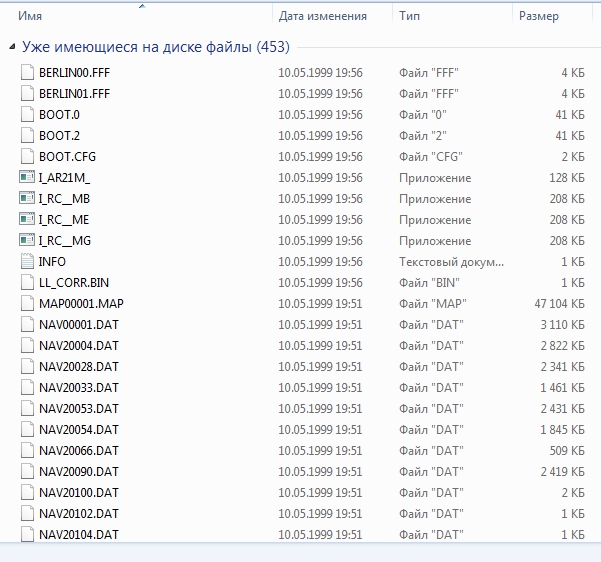Screen dimensions: 601x562
Task: Select the I_RC__MG application icon
Action: tap(27, 241)
